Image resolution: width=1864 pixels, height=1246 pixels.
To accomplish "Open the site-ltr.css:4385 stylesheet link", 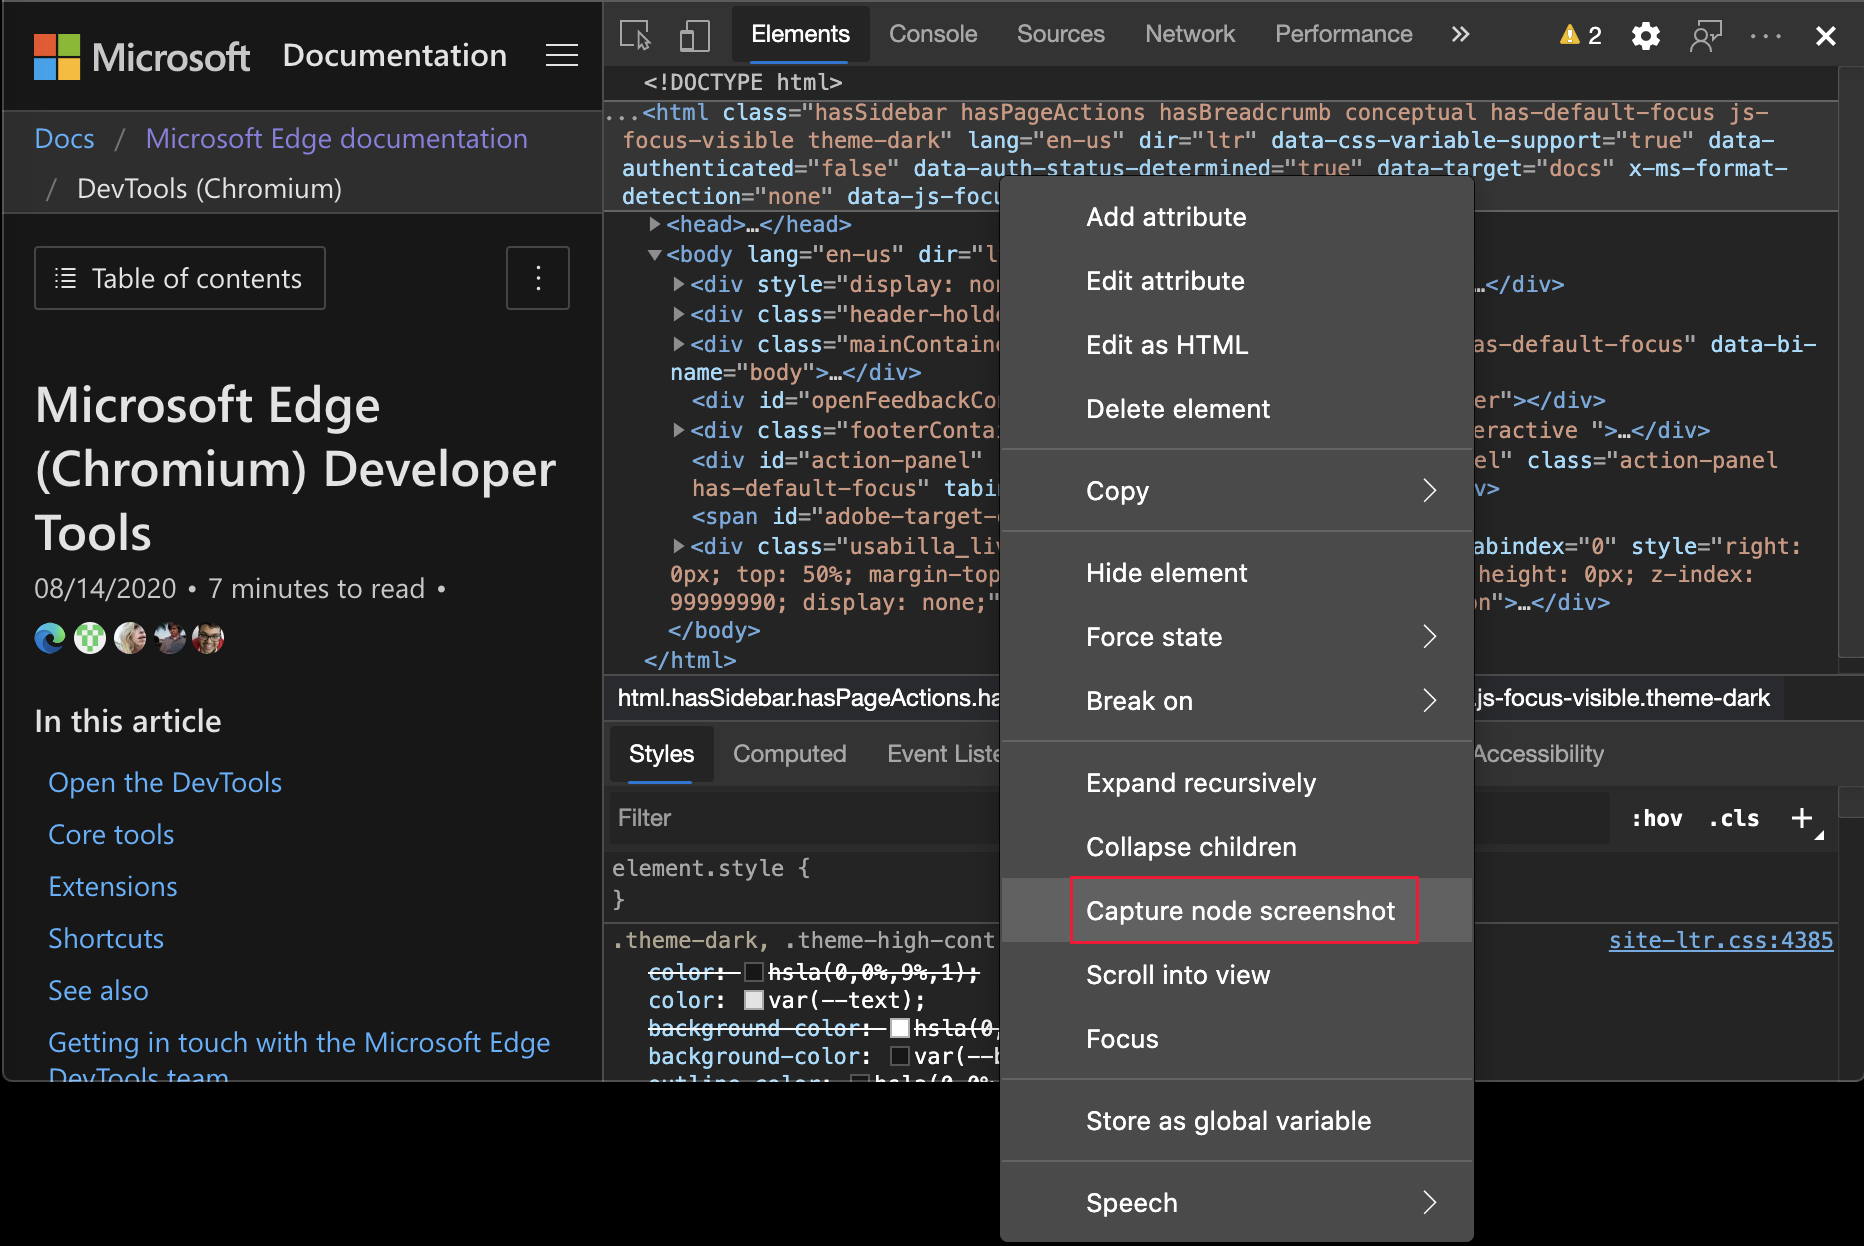I will [x=1720, y=940].
